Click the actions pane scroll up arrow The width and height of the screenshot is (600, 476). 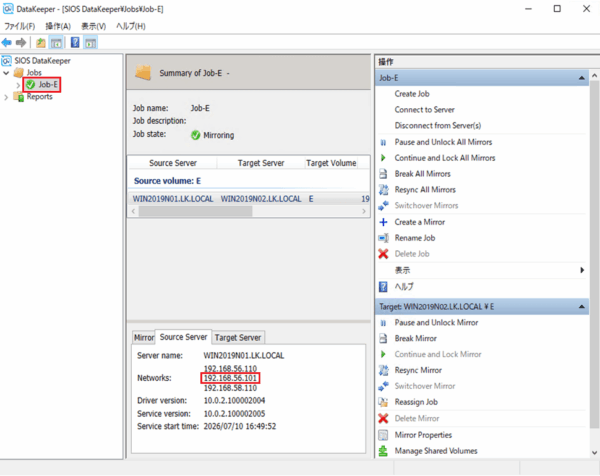tap(594, 76)
